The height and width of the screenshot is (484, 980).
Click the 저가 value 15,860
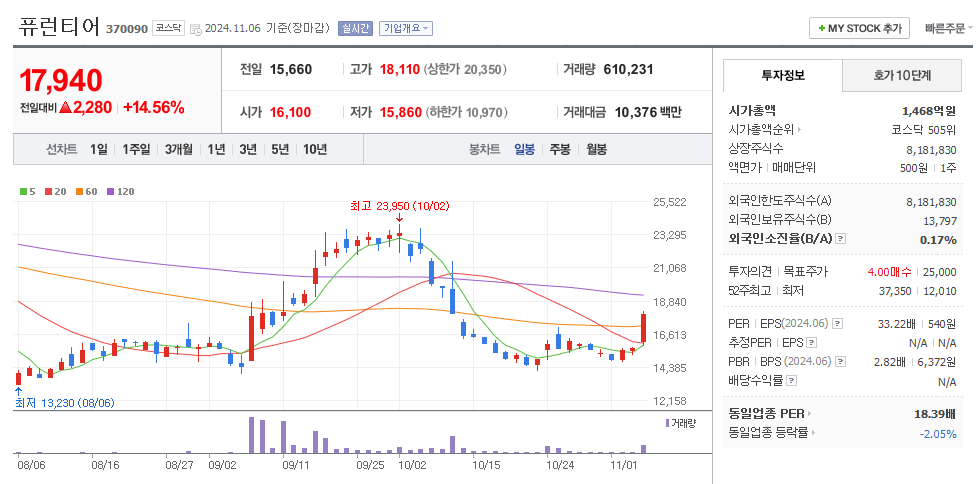pyautogui.click(x=401, y=113)
